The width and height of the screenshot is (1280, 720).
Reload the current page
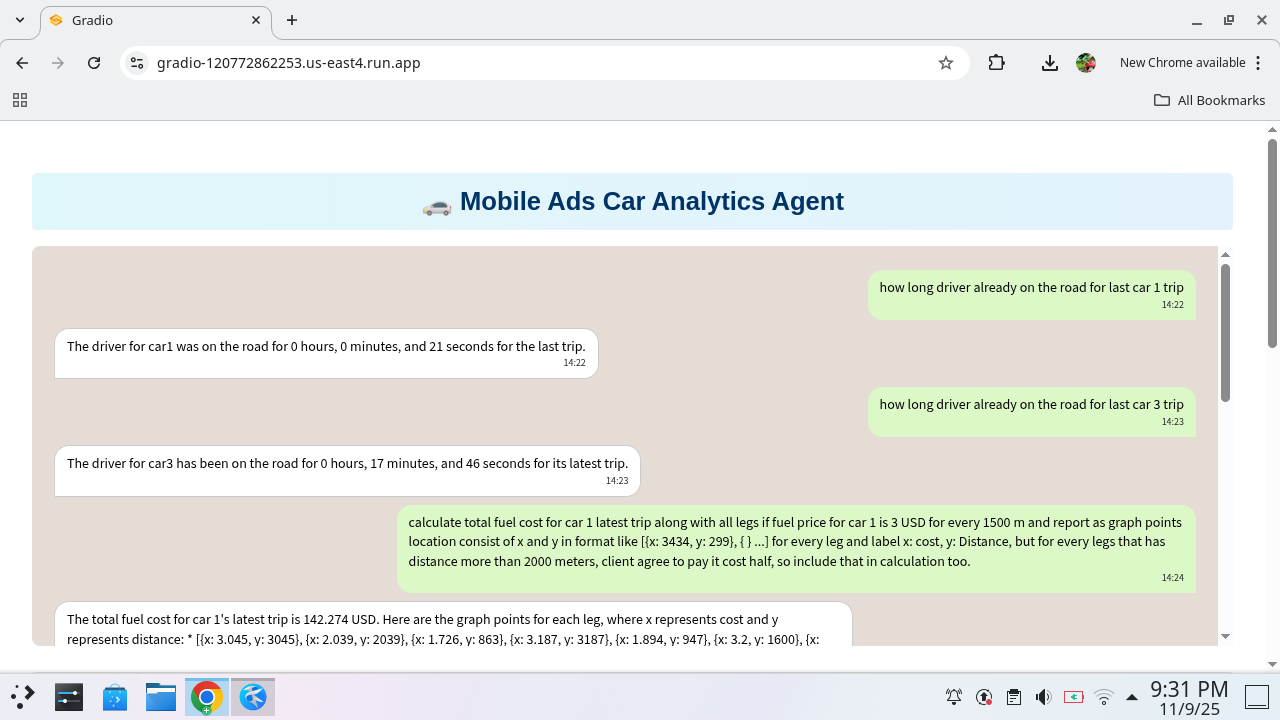94,62
